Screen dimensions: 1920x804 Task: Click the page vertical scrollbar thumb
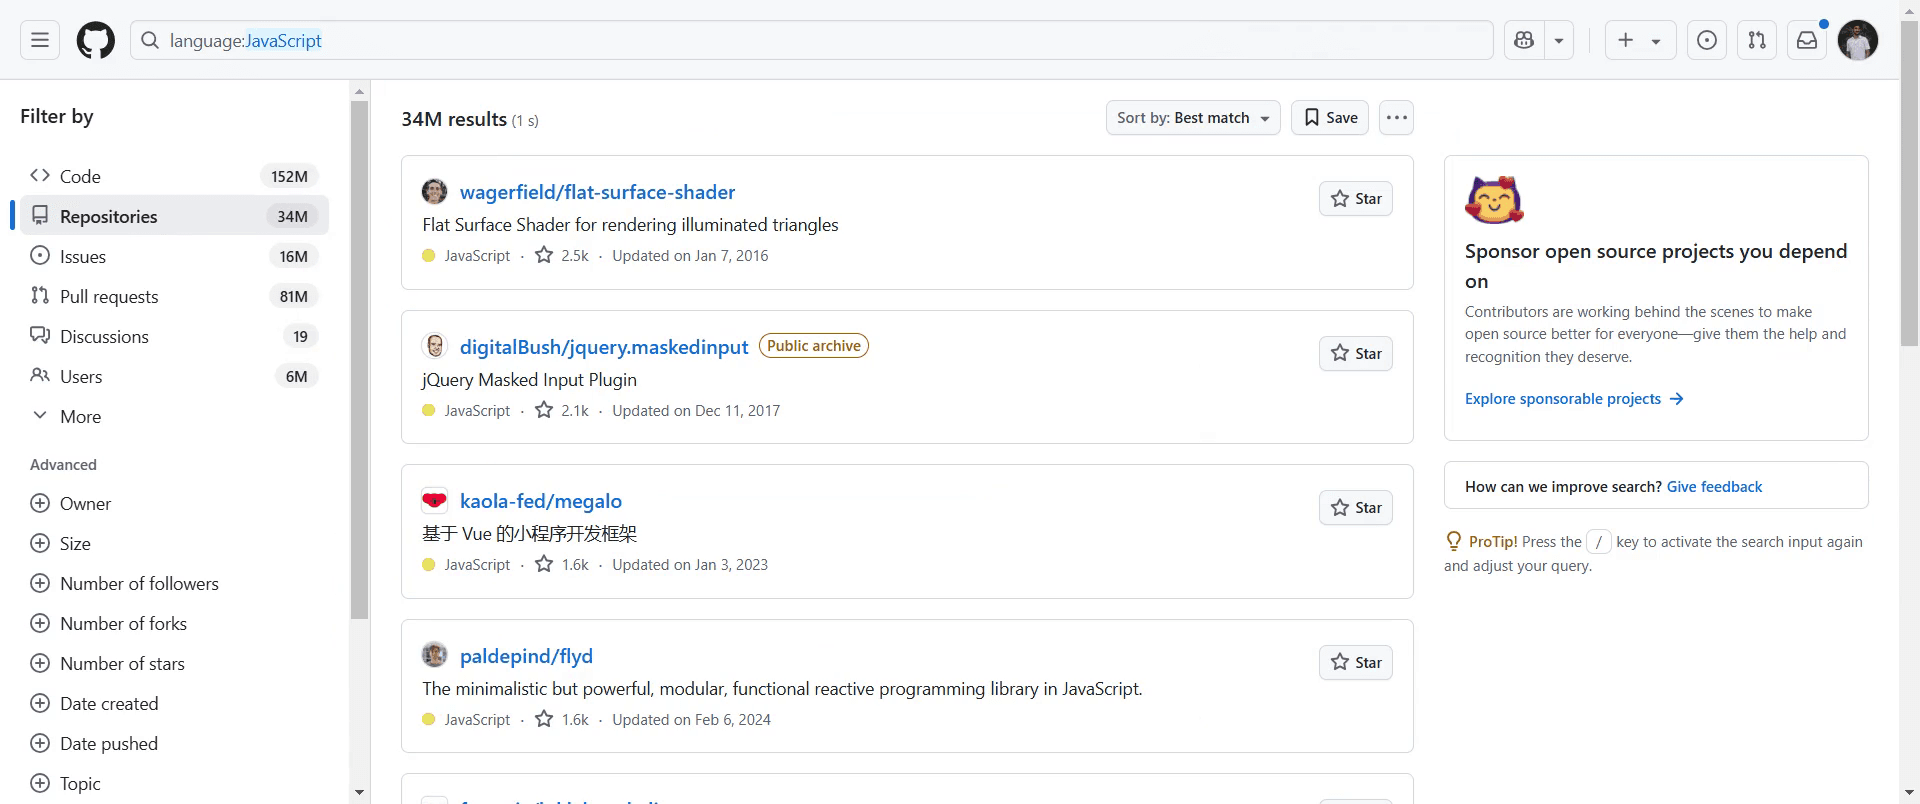[1909, 185]
